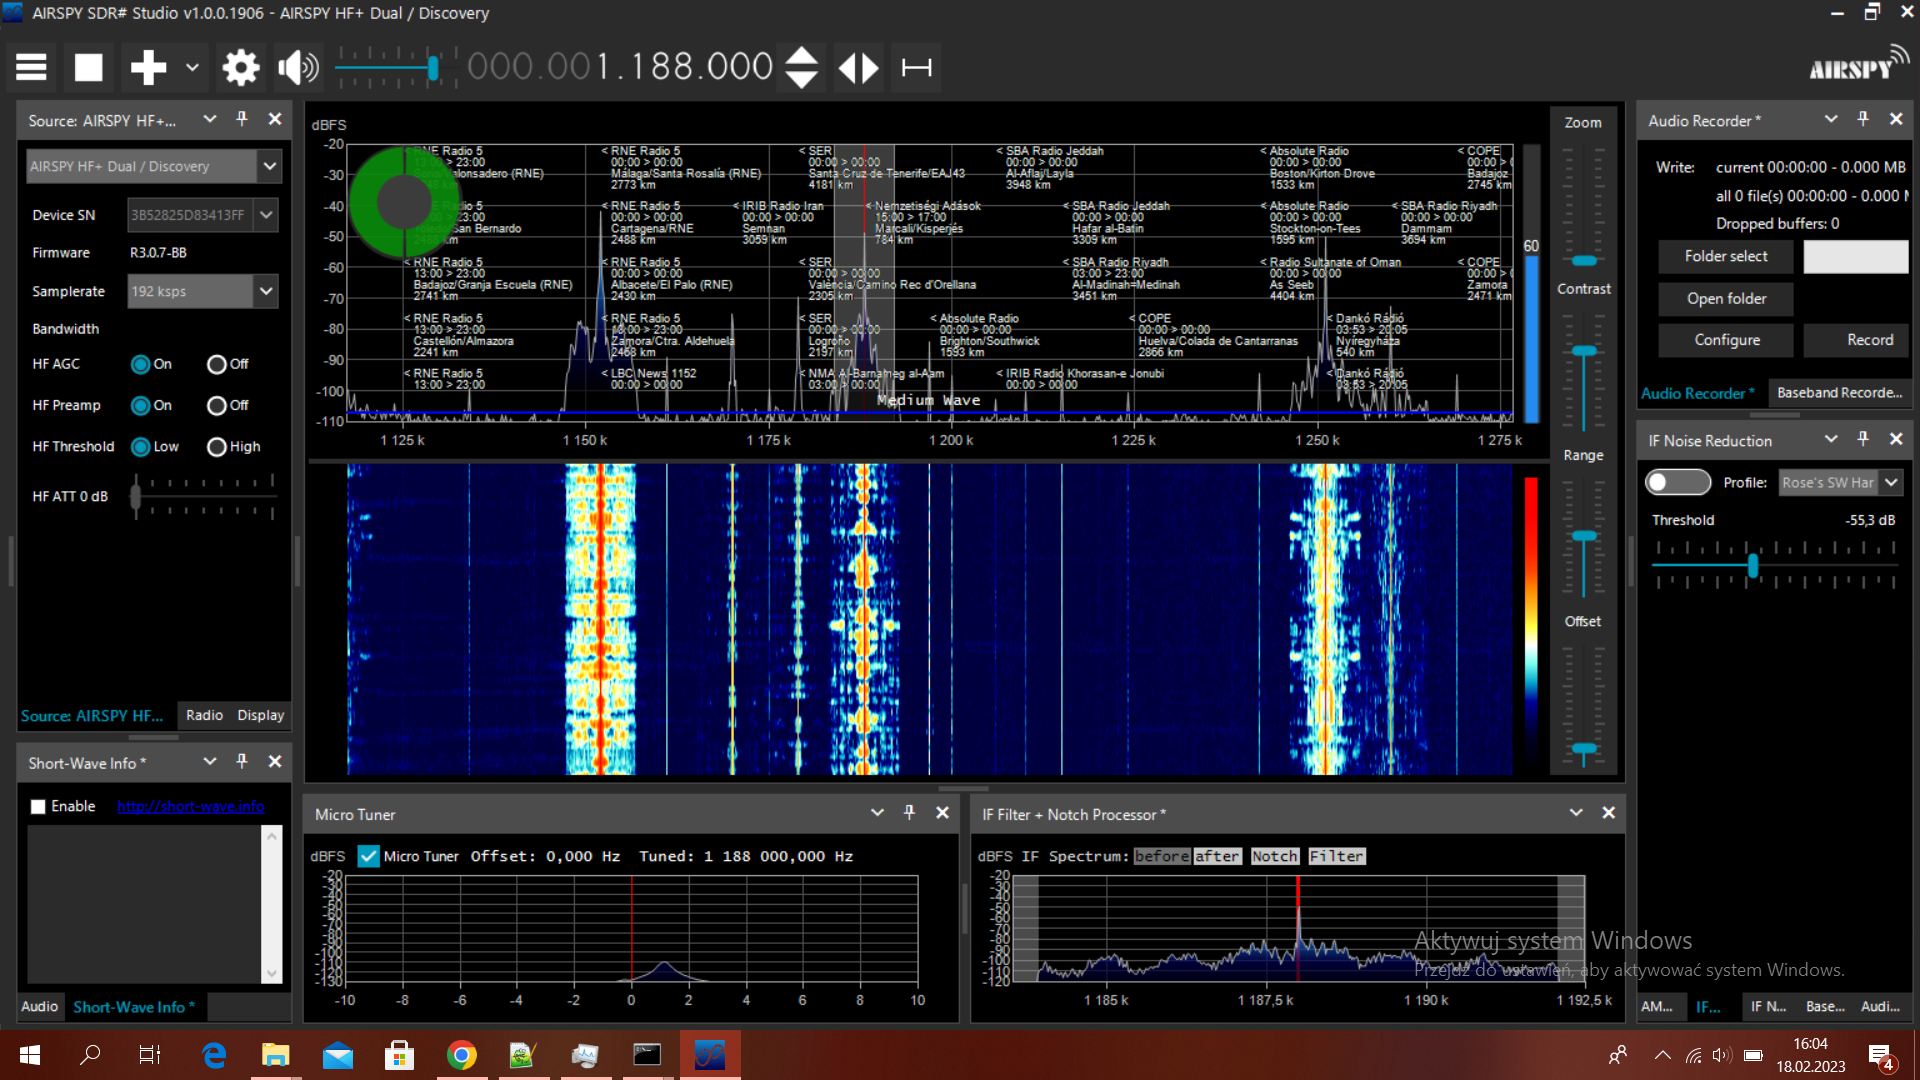The height and width of the screenshot is (1080, 1920).
Task: Toggle the IF Noise Reduction switch on
Action: point(1678,483)
